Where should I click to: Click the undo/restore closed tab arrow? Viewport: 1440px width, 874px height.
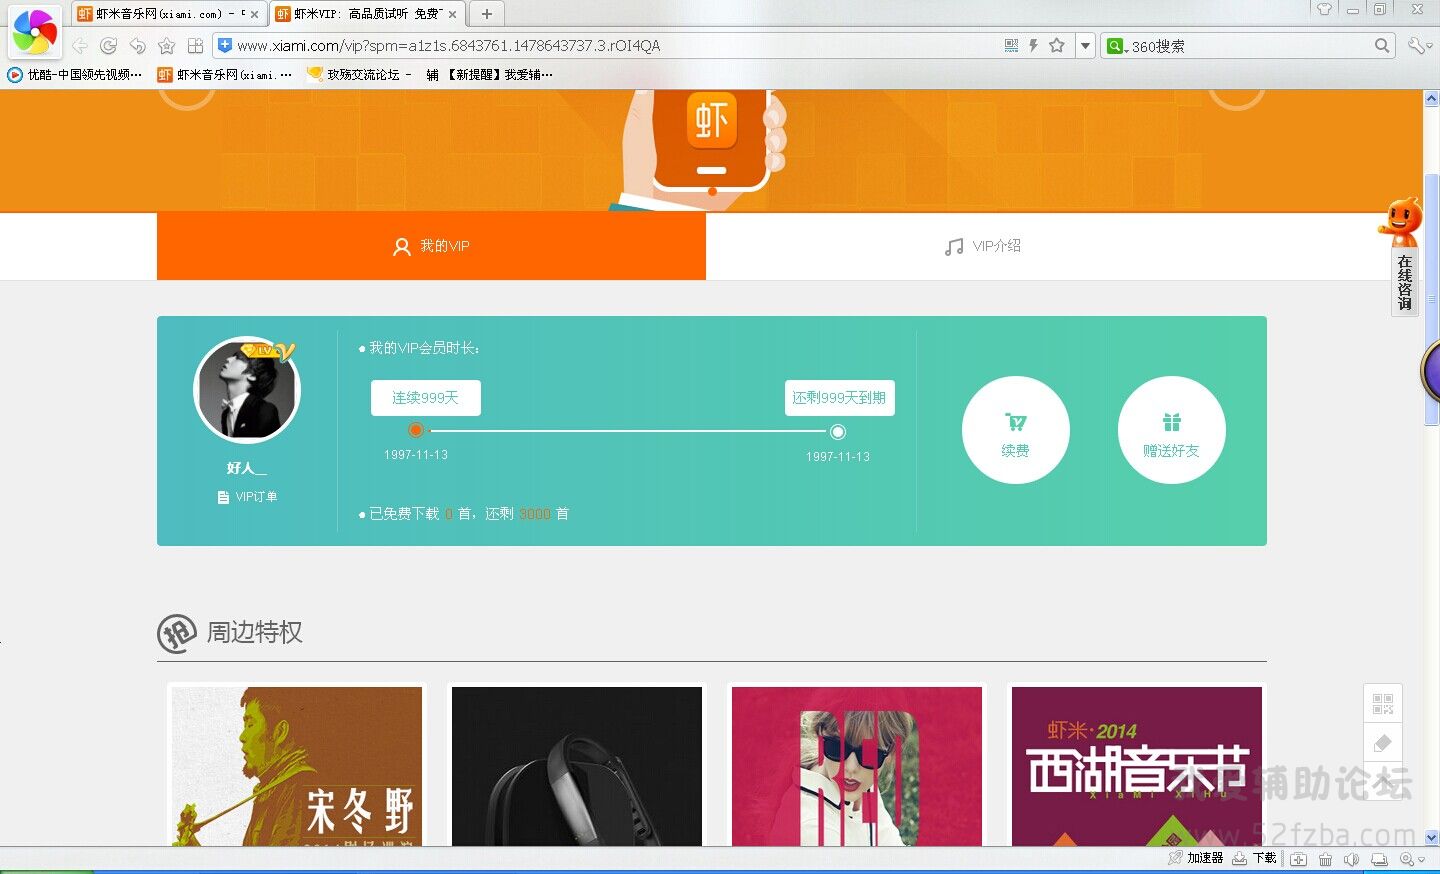(x=138, y=46)
